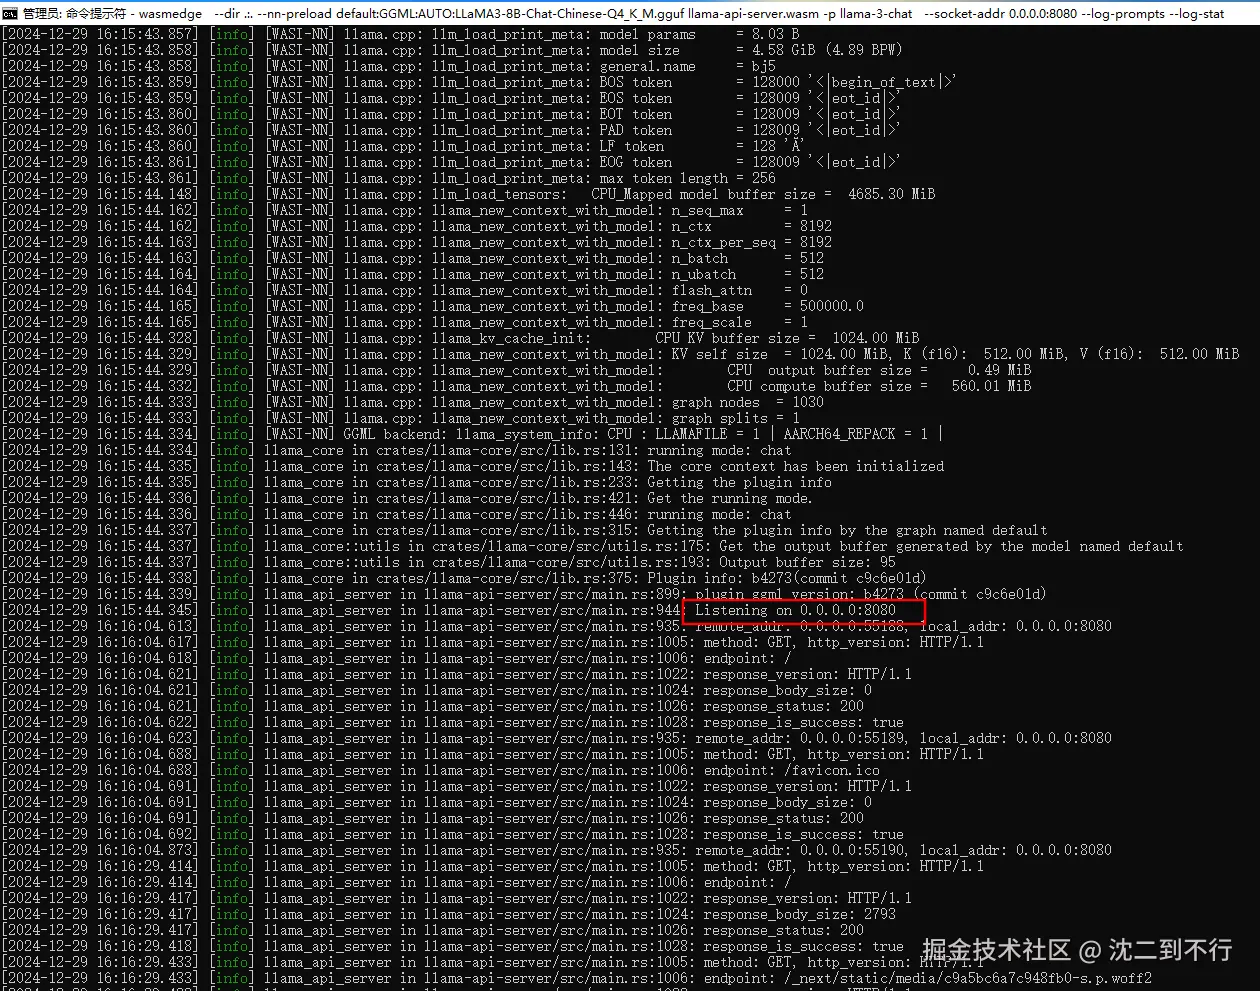Click the 'LF token = 128' line
The height and width of the screenshot is (991, 1260).
[403, 146]
